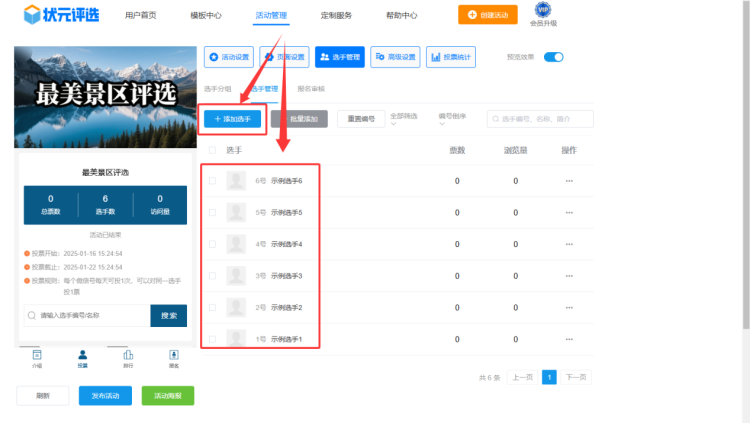The image size is (750, 423).
Task: Open 投票统计 vote statistics chart button
Action: (x=450, y=57)
